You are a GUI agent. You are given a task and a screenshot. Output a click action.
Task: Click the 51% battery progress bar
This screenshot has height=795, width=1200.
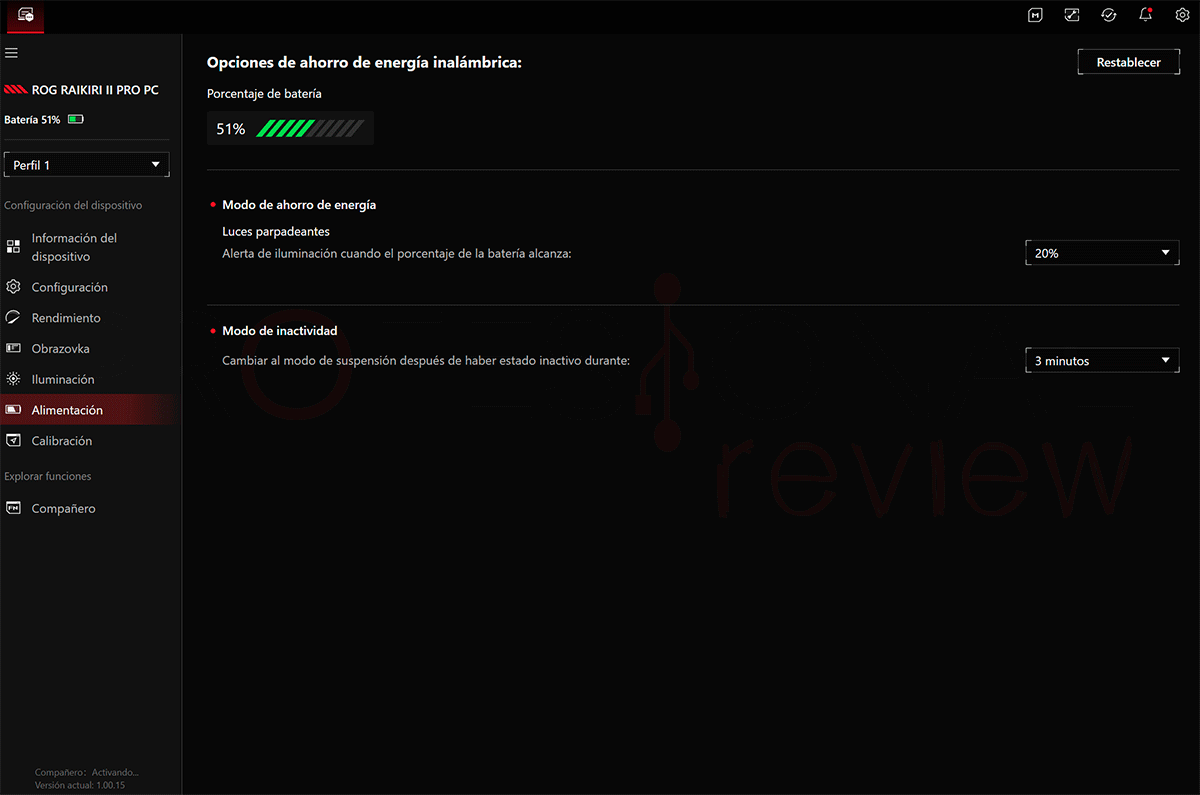[310, 128]
